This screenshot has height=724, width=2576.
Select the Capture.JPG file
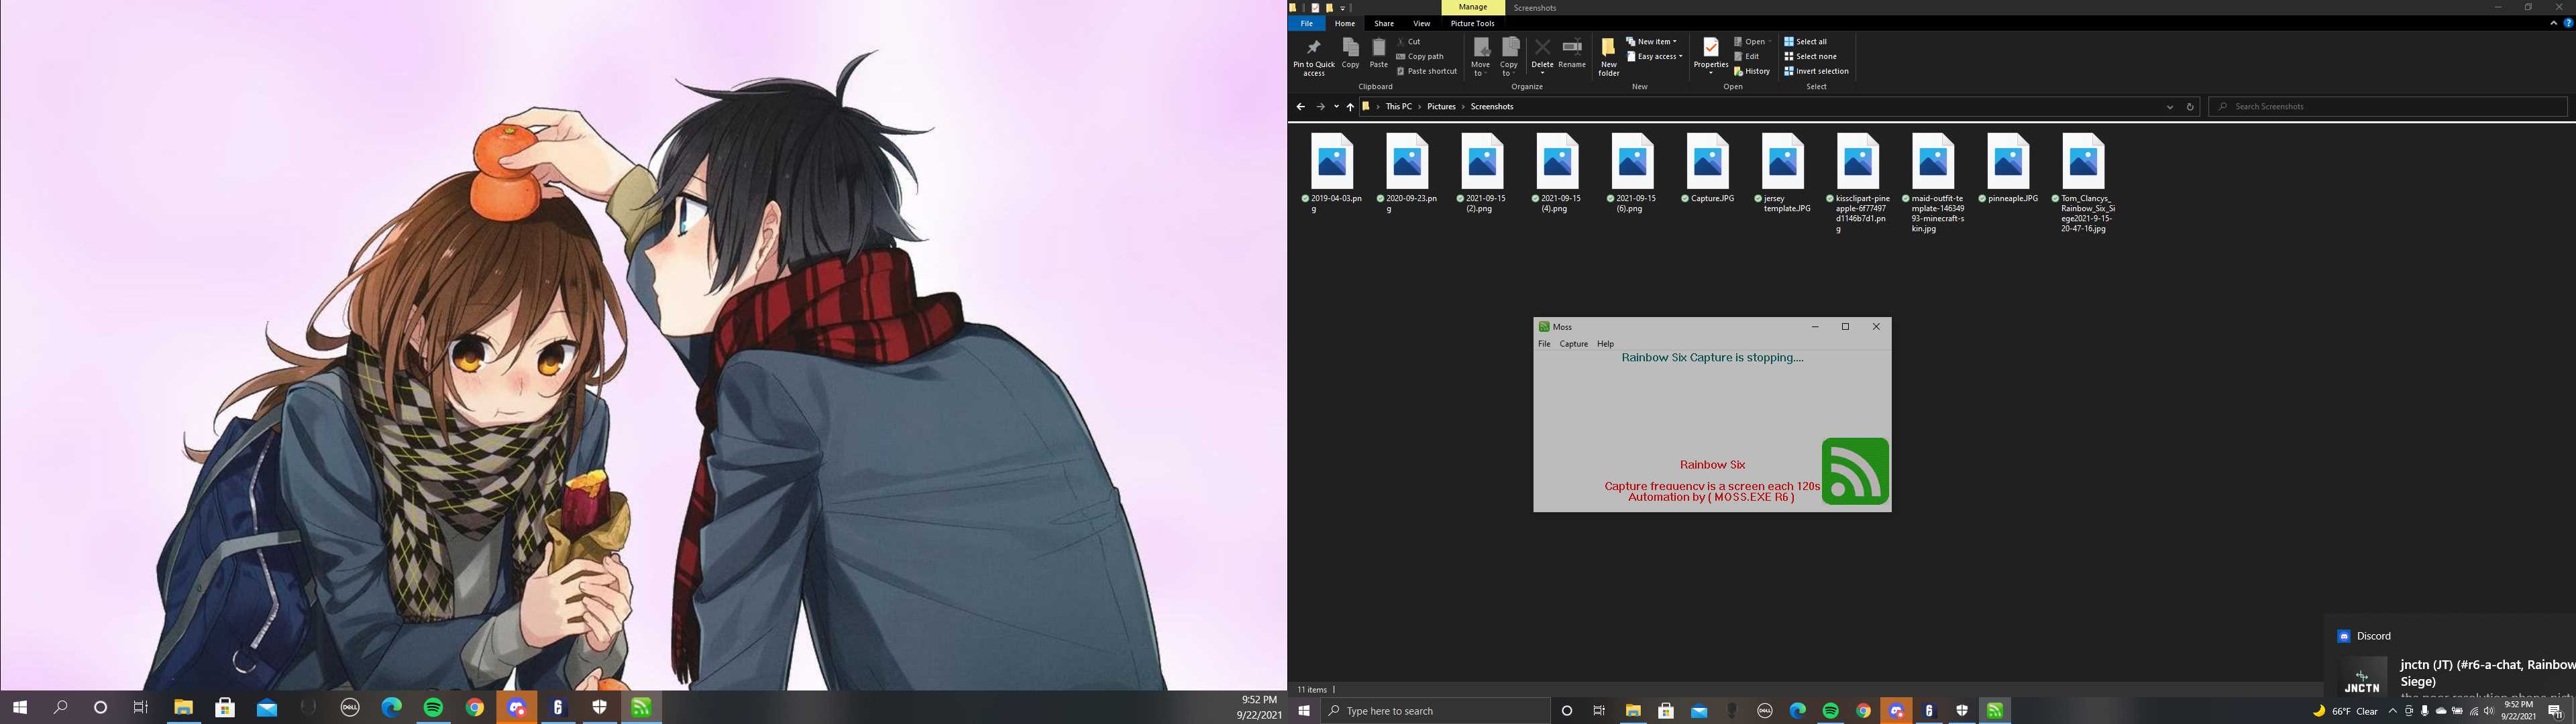point(1708,168)
